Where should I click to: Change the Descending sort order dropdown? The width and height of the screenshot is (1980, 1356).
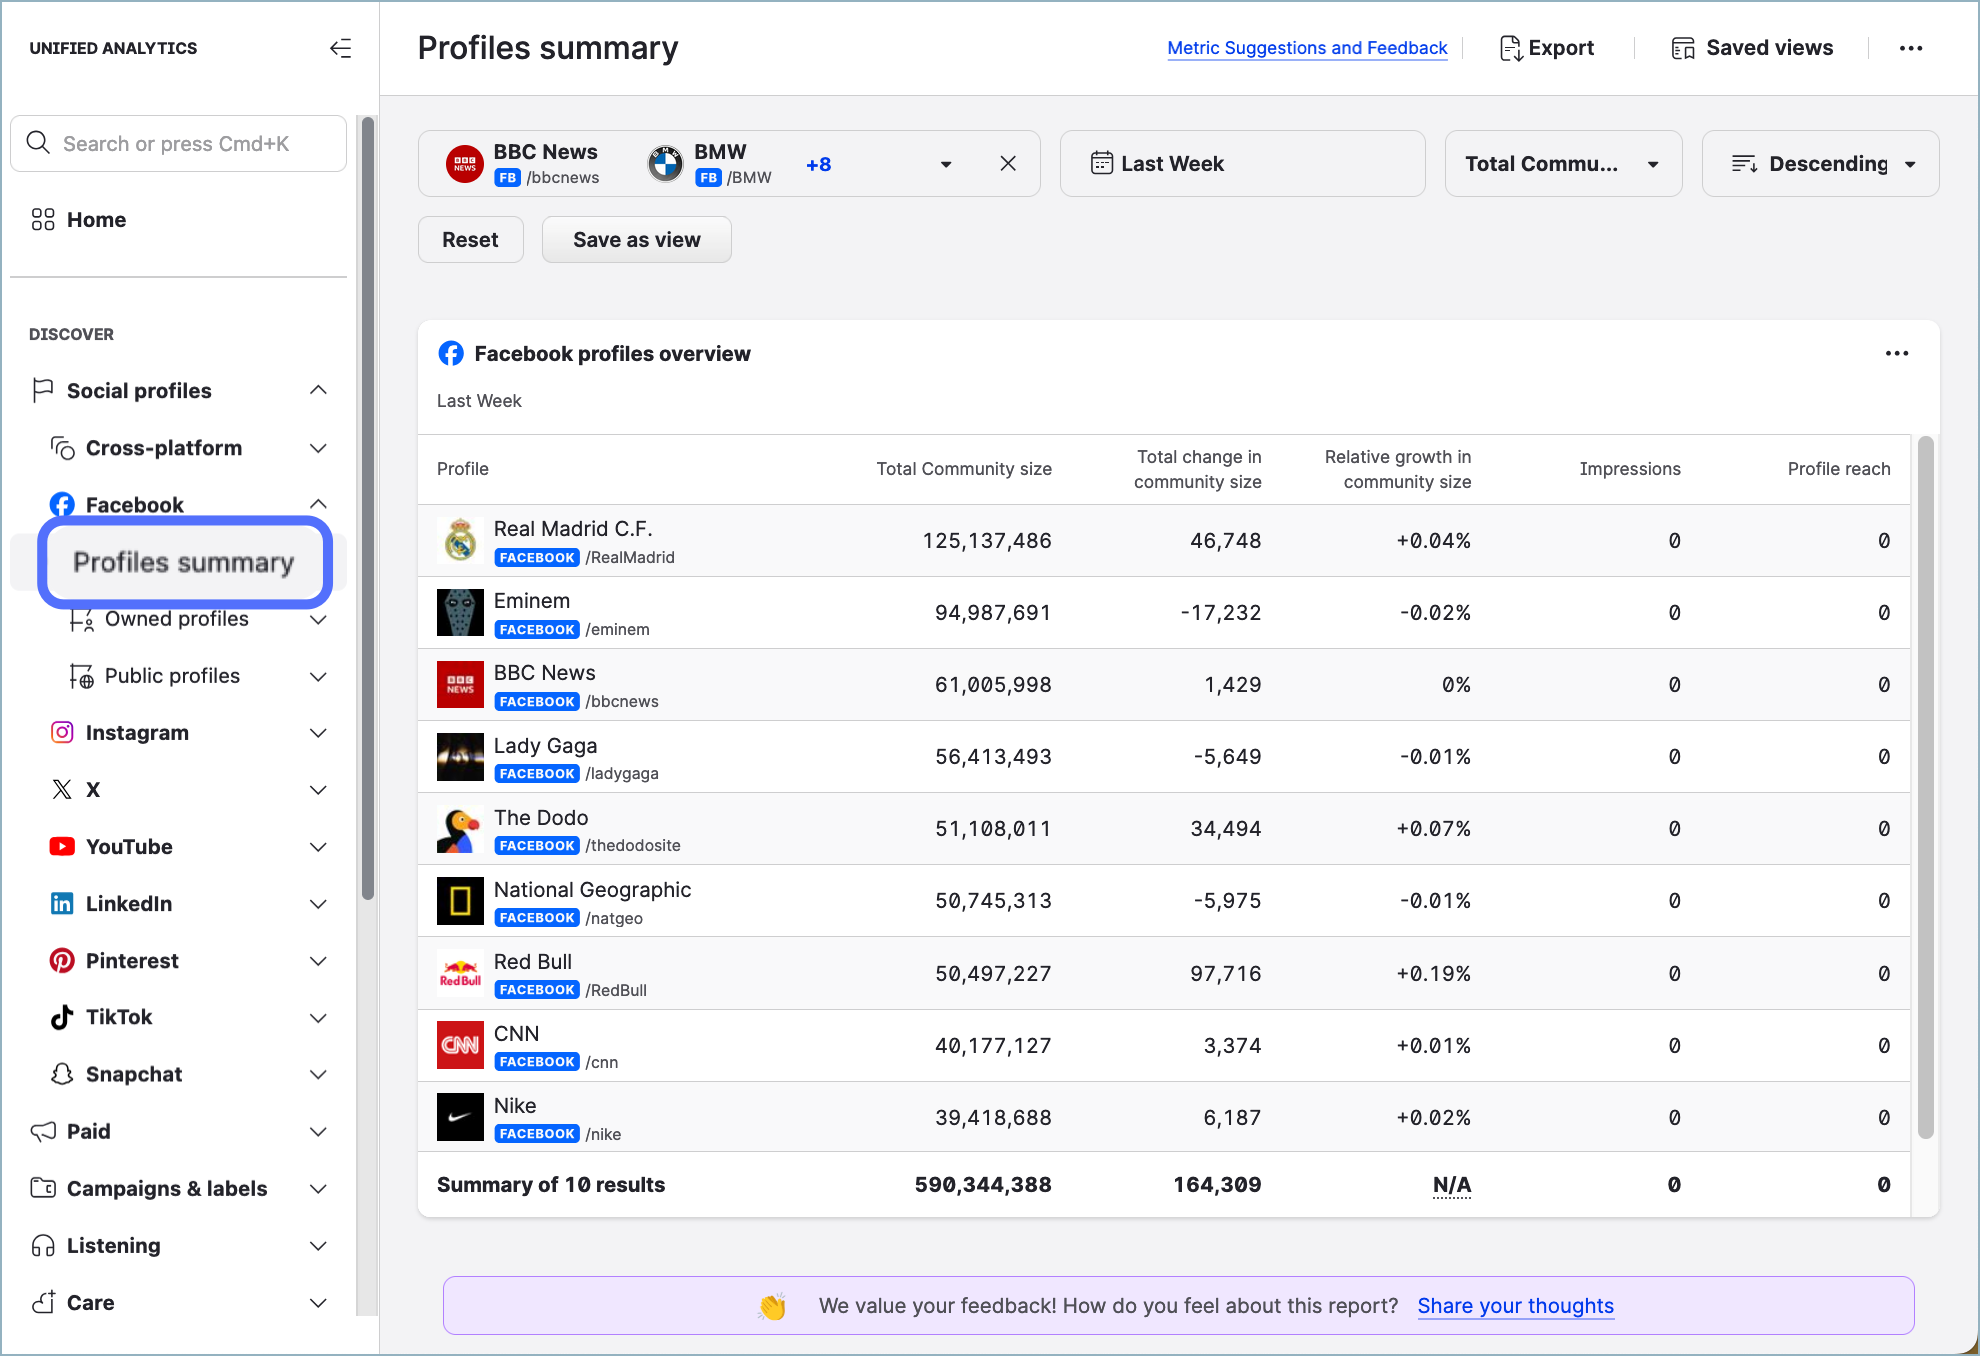(1820, 164)
